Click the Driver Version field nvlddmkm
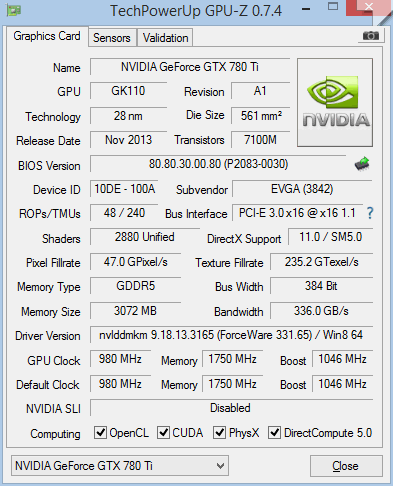 231,335
